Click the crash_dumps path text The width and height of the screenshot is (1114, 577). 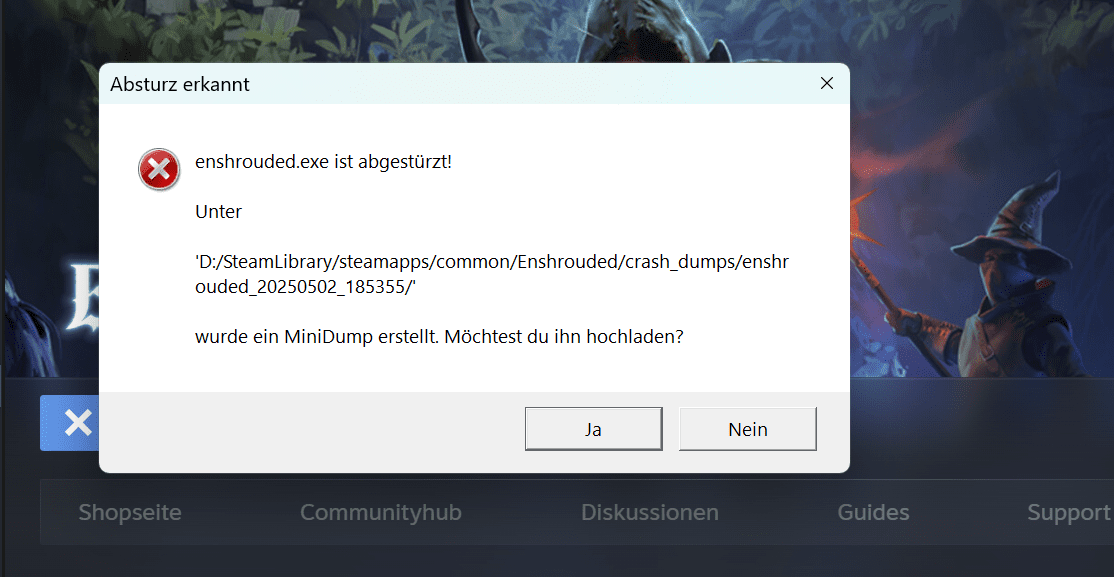[492, 275]
